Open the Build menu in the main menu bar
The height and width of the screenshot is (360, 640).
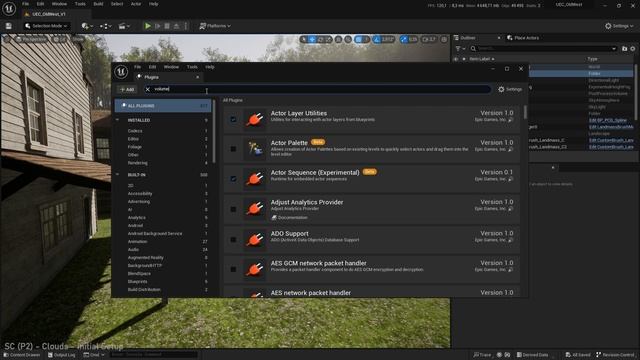click(98, 4)
